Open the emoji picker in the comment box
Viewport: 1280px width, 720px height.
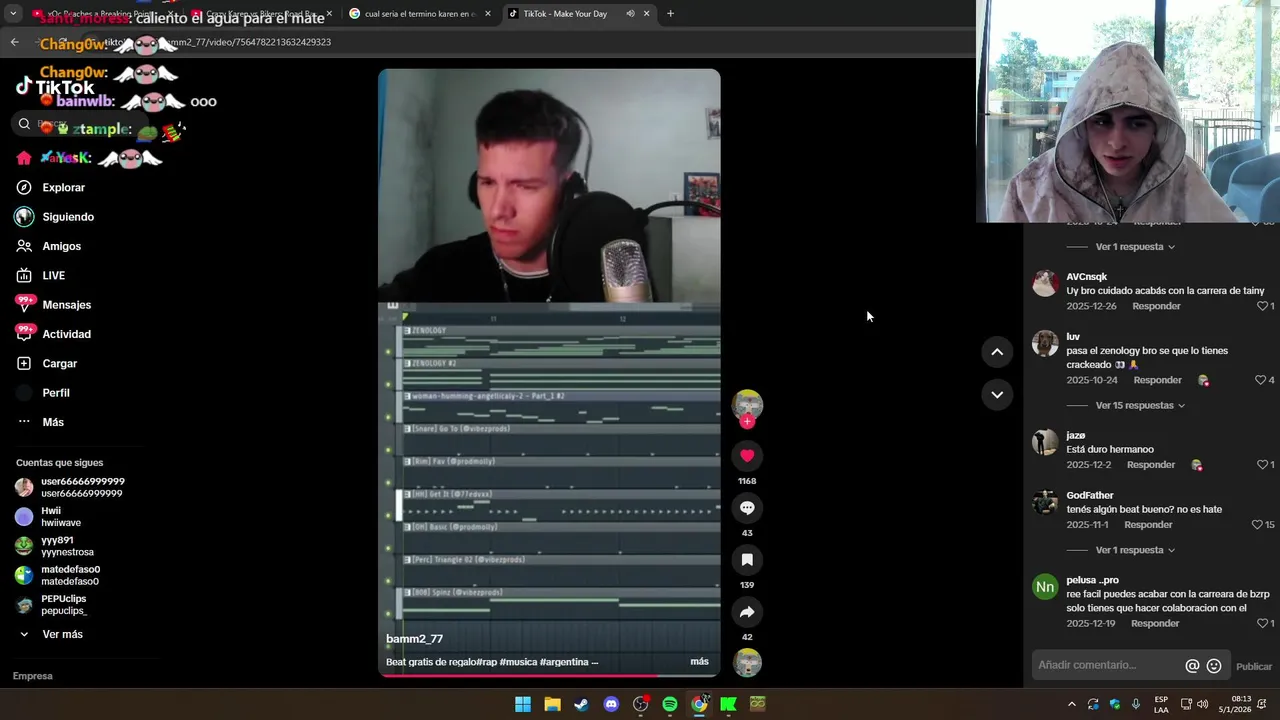[1214, 666]
